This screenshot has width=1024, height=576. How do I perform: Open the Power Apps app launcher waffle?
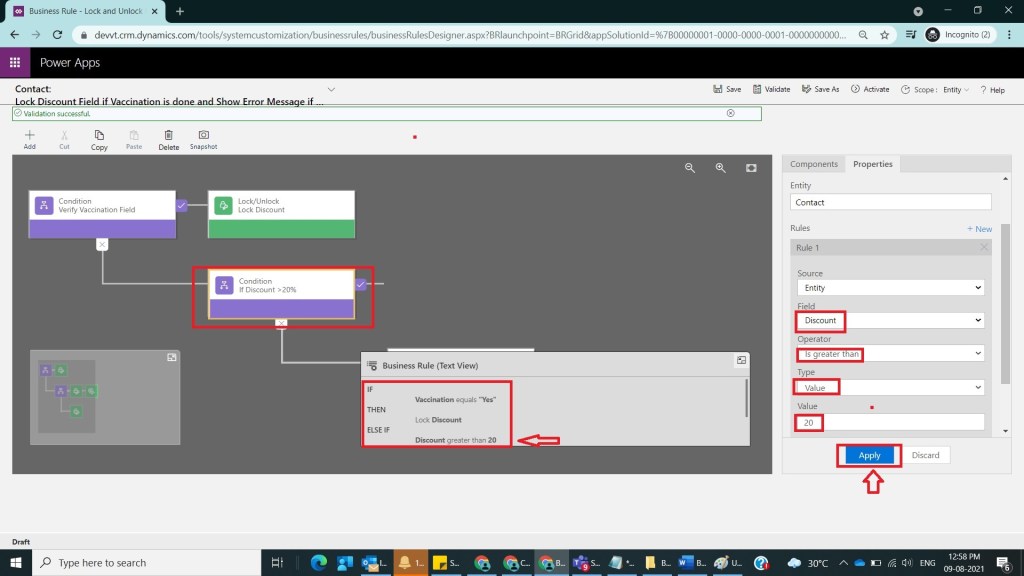(15, 62)
